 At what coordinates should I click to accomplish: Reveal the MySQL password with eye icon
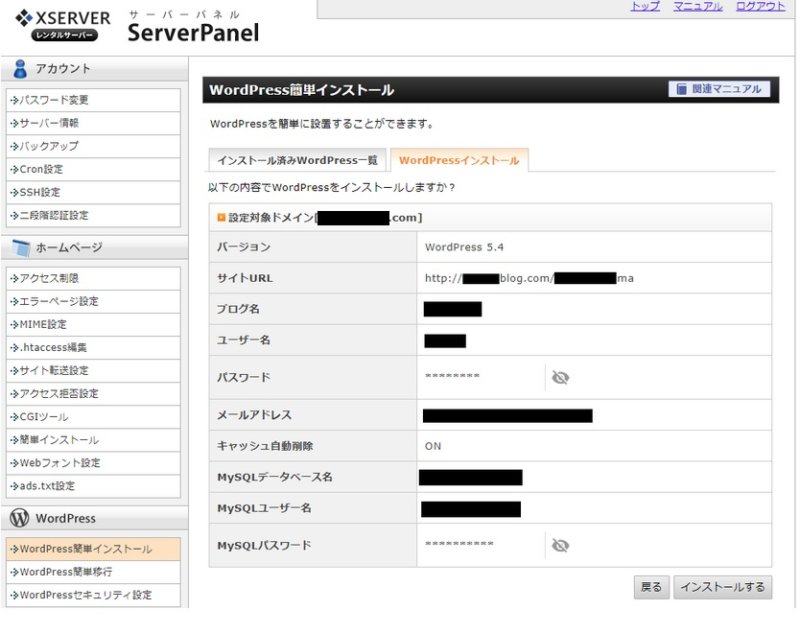[560, 546]
